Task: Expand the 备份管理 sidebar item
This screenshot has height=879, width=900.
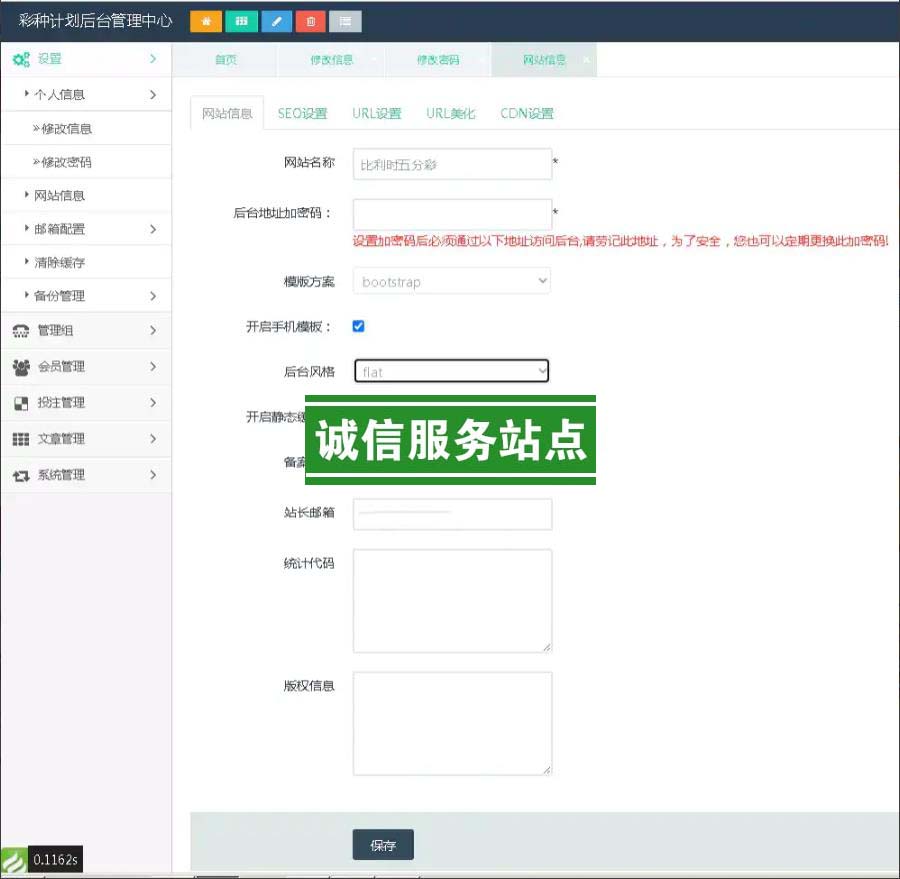Action: pos(85,296)
